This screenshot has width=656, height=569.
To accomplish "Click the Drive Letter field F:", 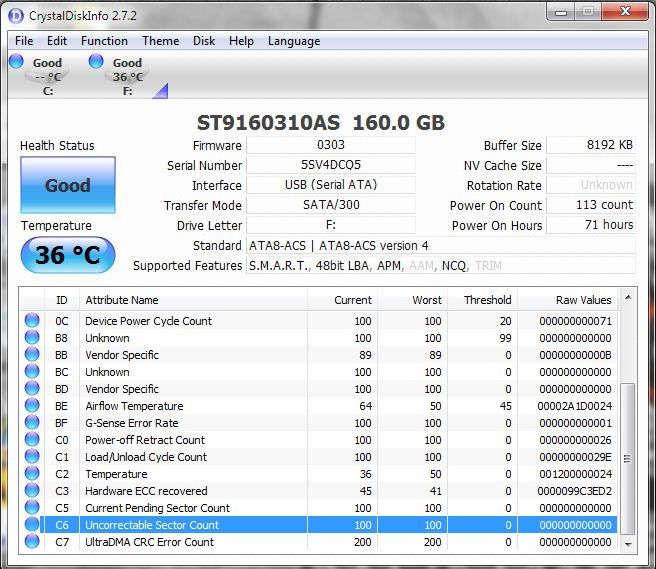I will [331, 225].
